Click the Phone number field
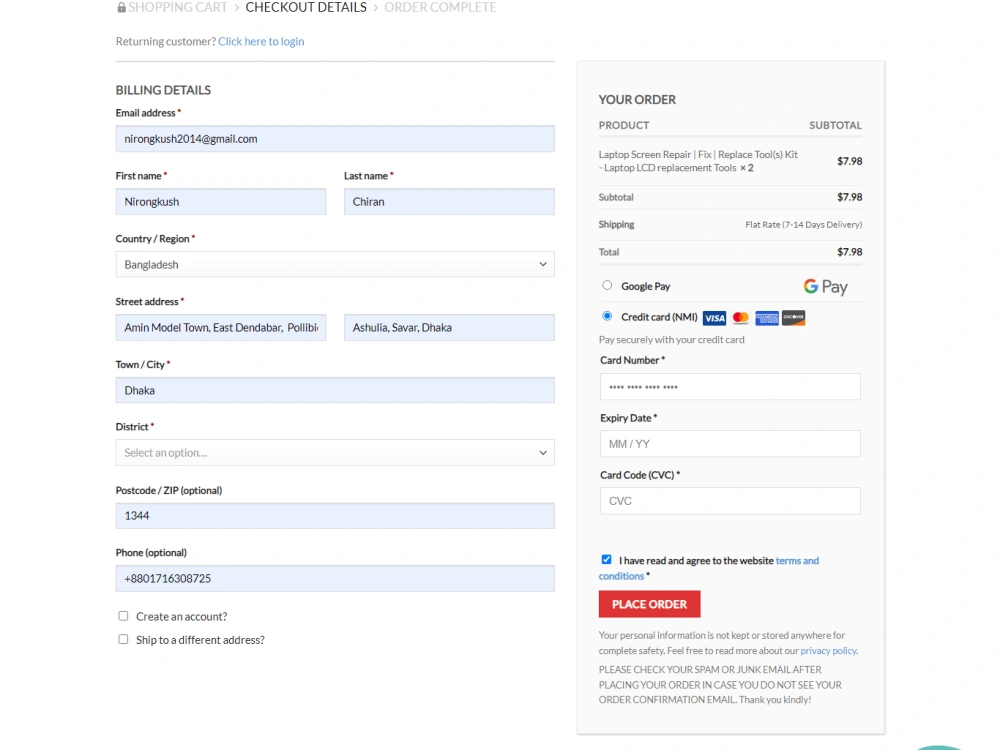This screenshot has height=750, width=1000. click(335, 578)
